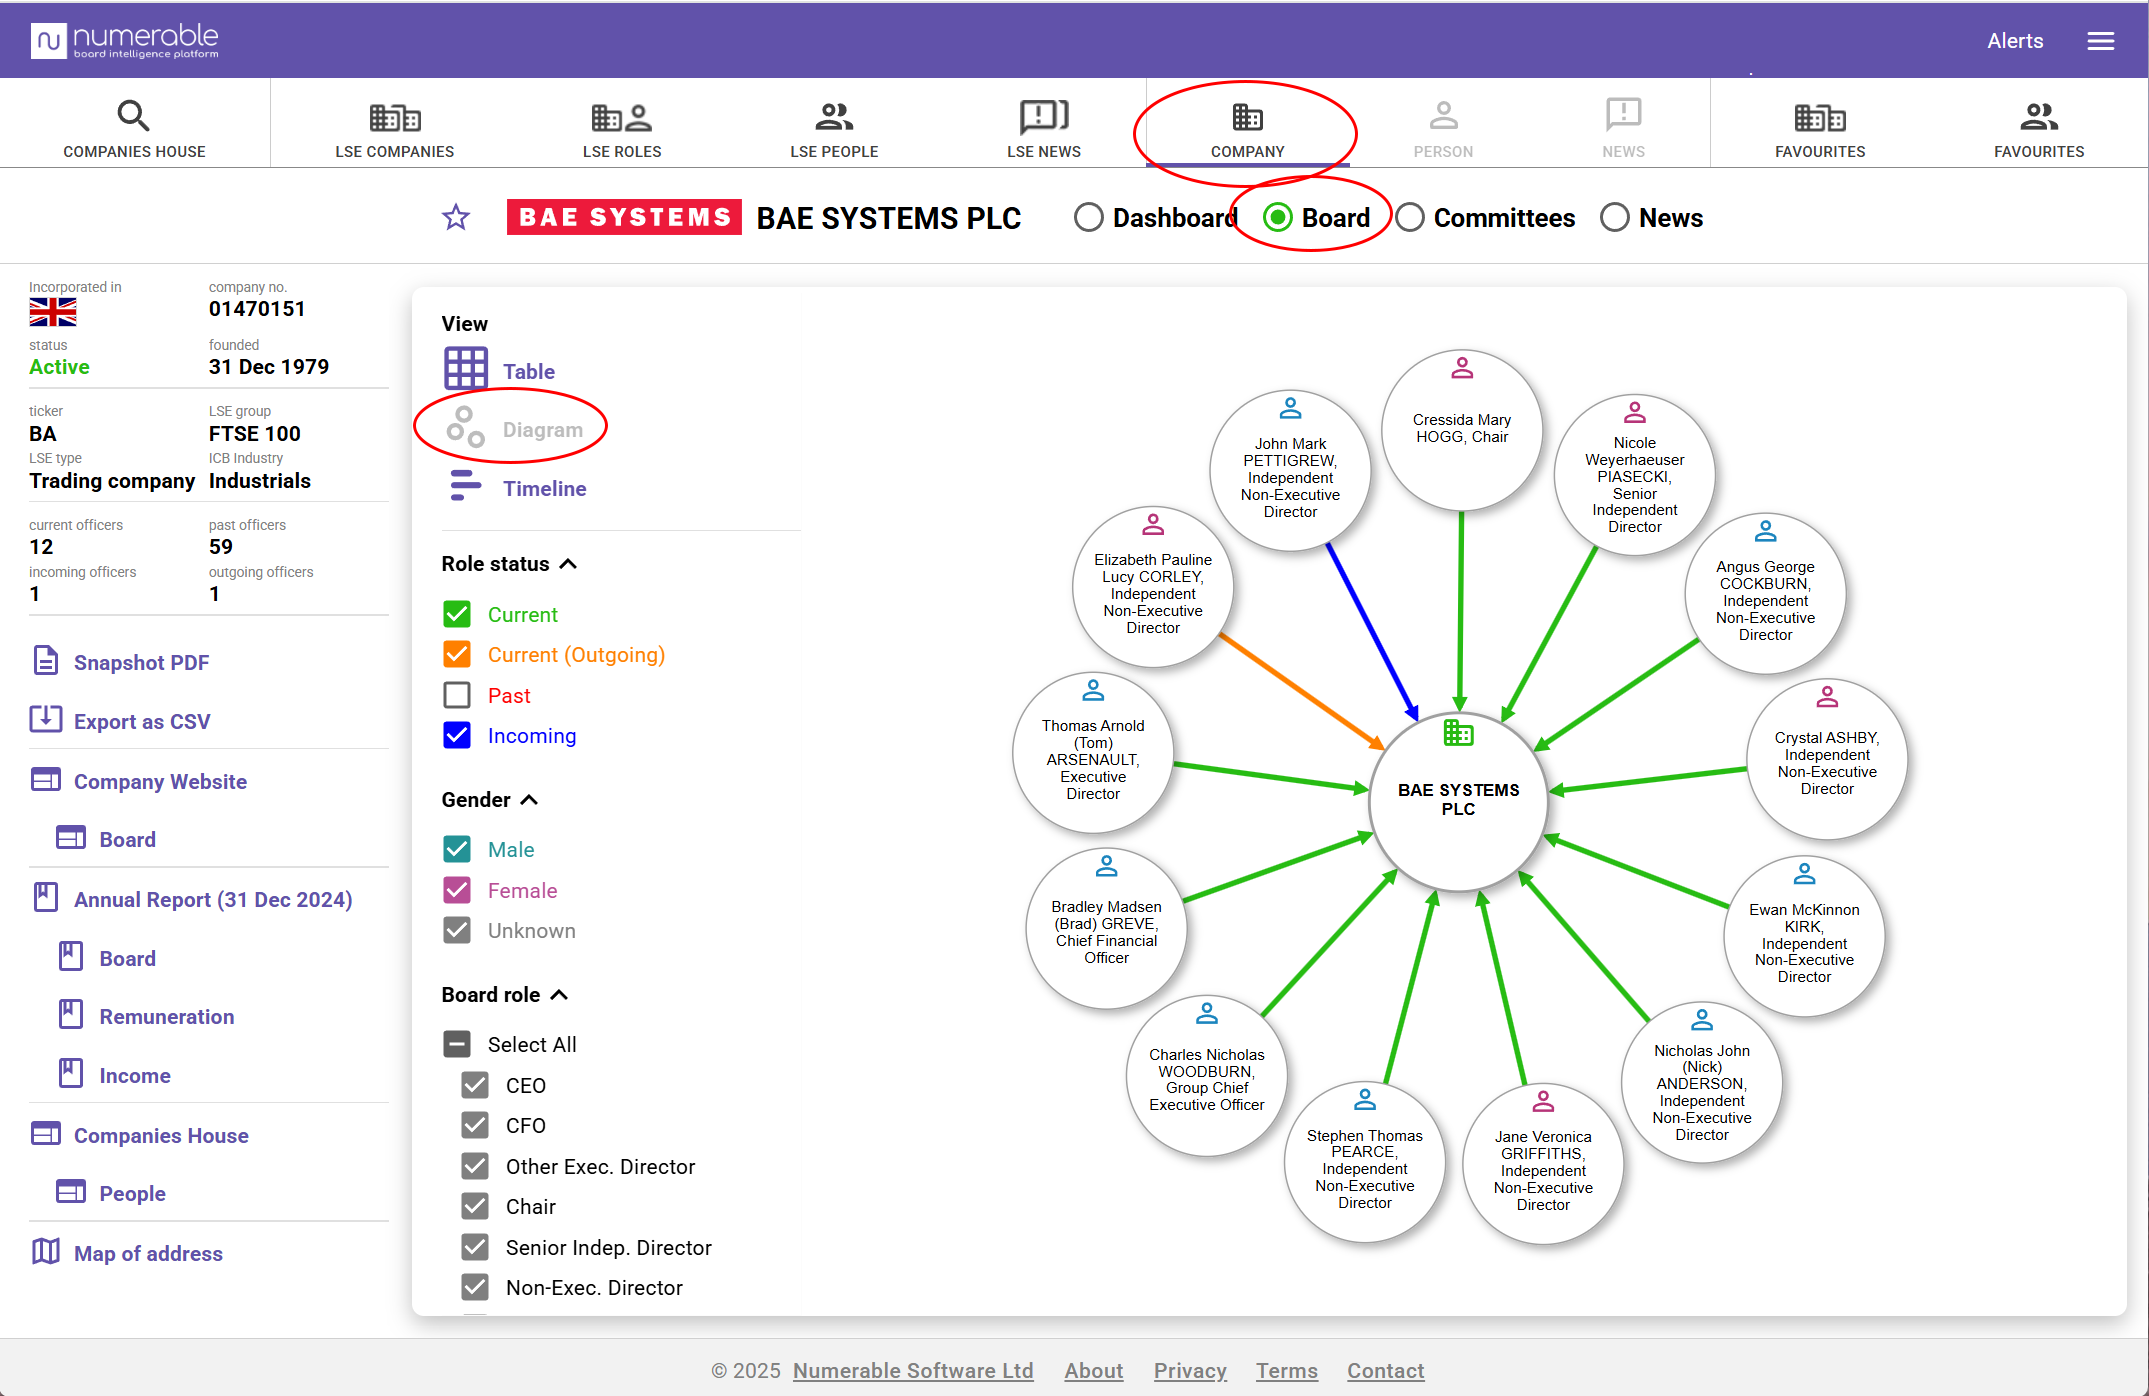Click the Snapshot PDF document icon
The width and height of the screenshot is (2149, 1396).
pyautogui.click(x=46, y=661)
